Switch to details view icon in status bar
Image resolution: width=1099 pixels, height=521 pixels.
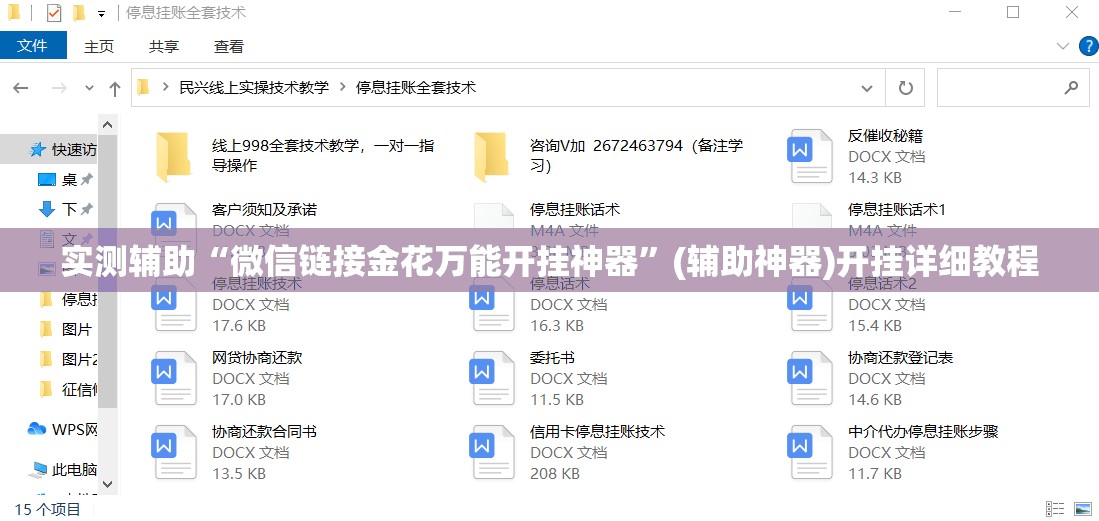[x=1055, y=508]
